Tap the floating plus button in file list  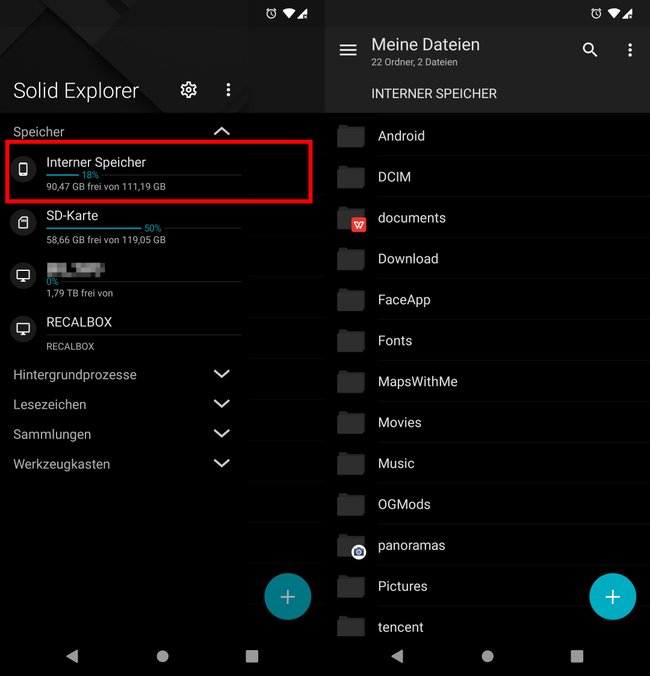click(x=612, y=596)
